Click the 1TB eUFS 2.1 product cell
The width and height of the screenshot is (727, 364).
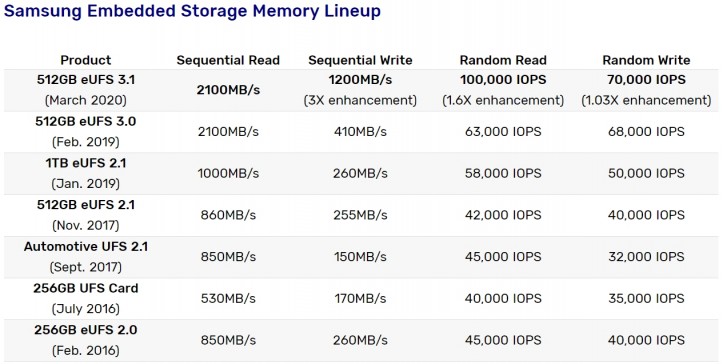pos(86,173)
